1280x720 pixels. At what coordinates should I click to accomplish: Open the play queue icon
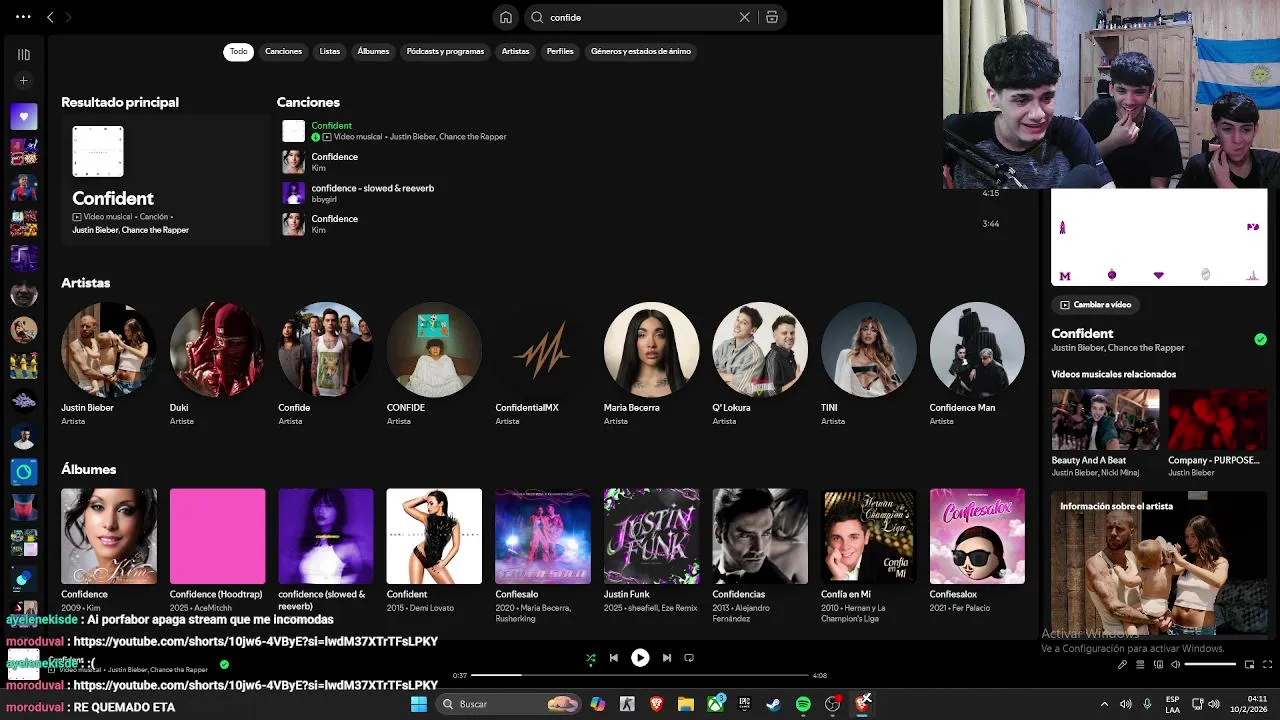click(x=1140, y=664)
